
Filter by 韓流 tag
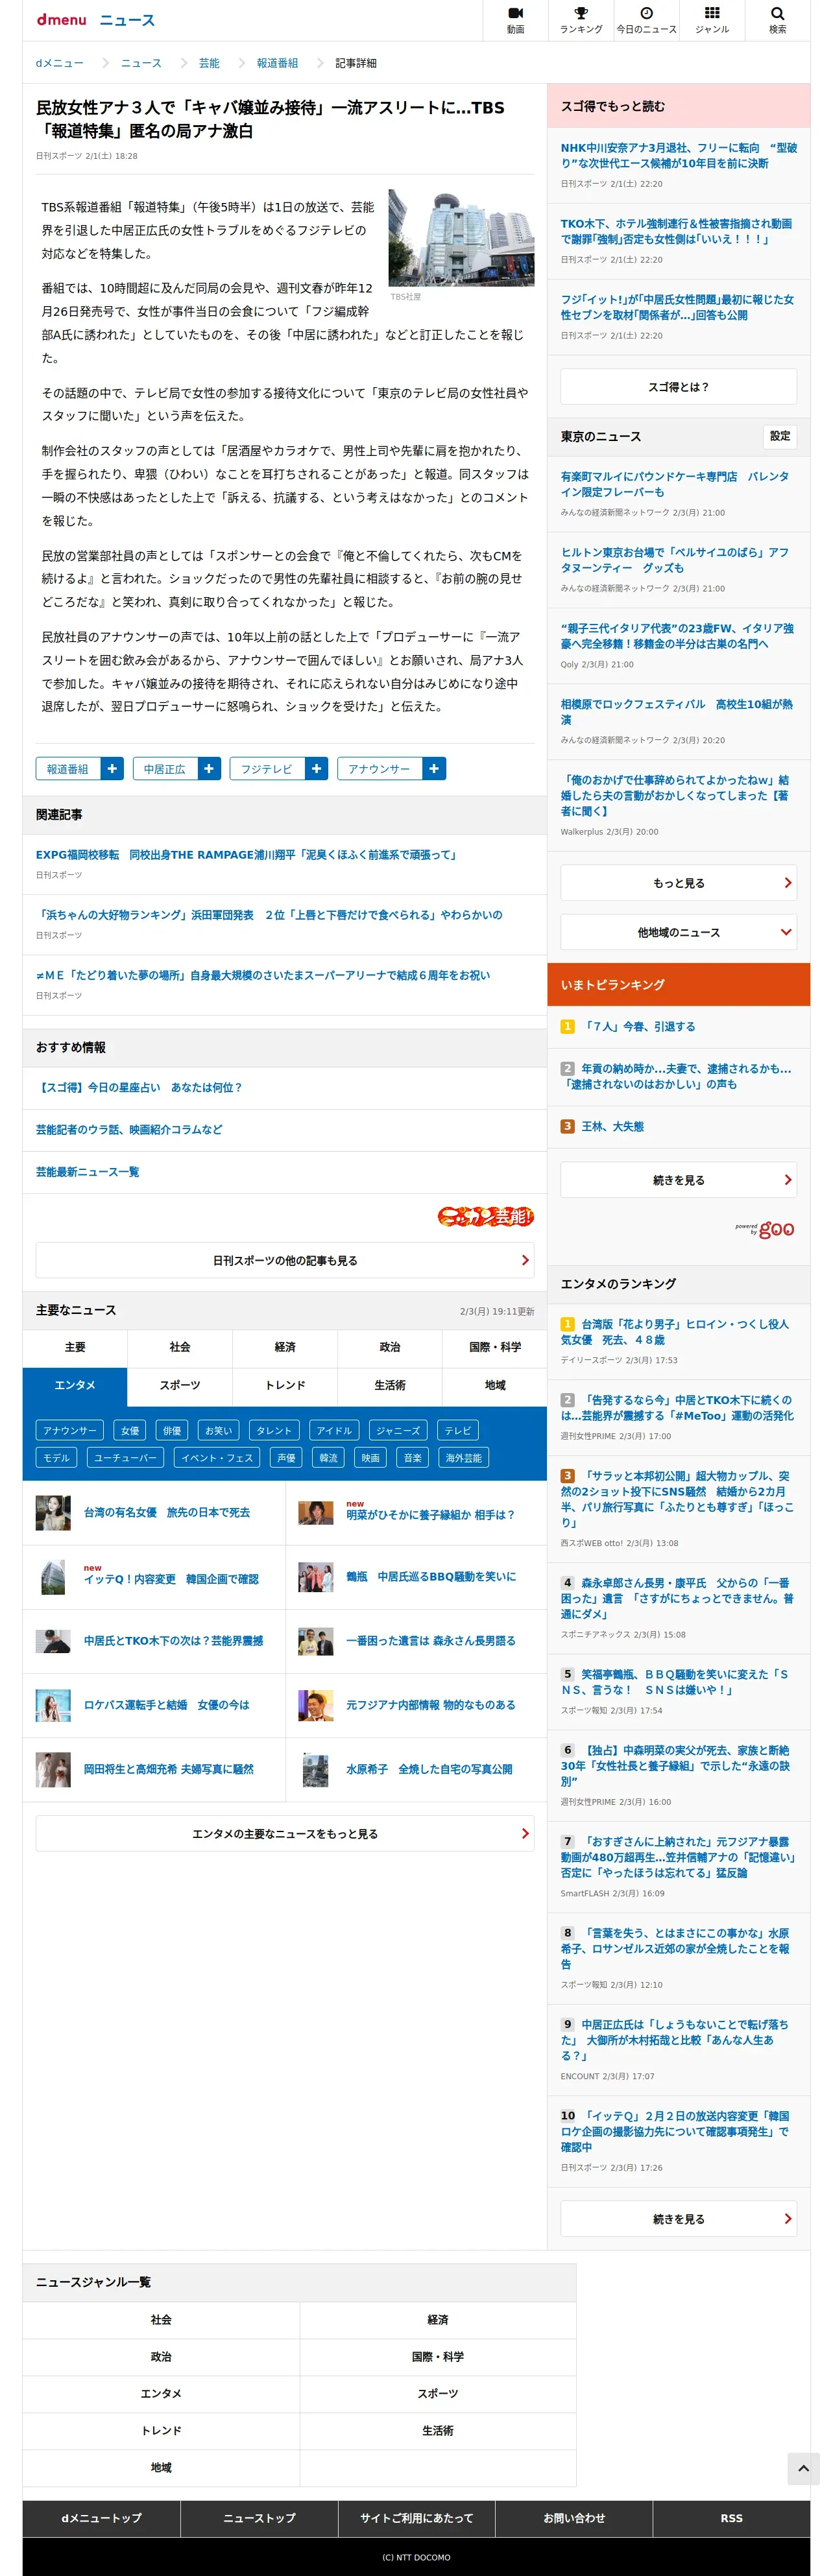point(328,1458)
